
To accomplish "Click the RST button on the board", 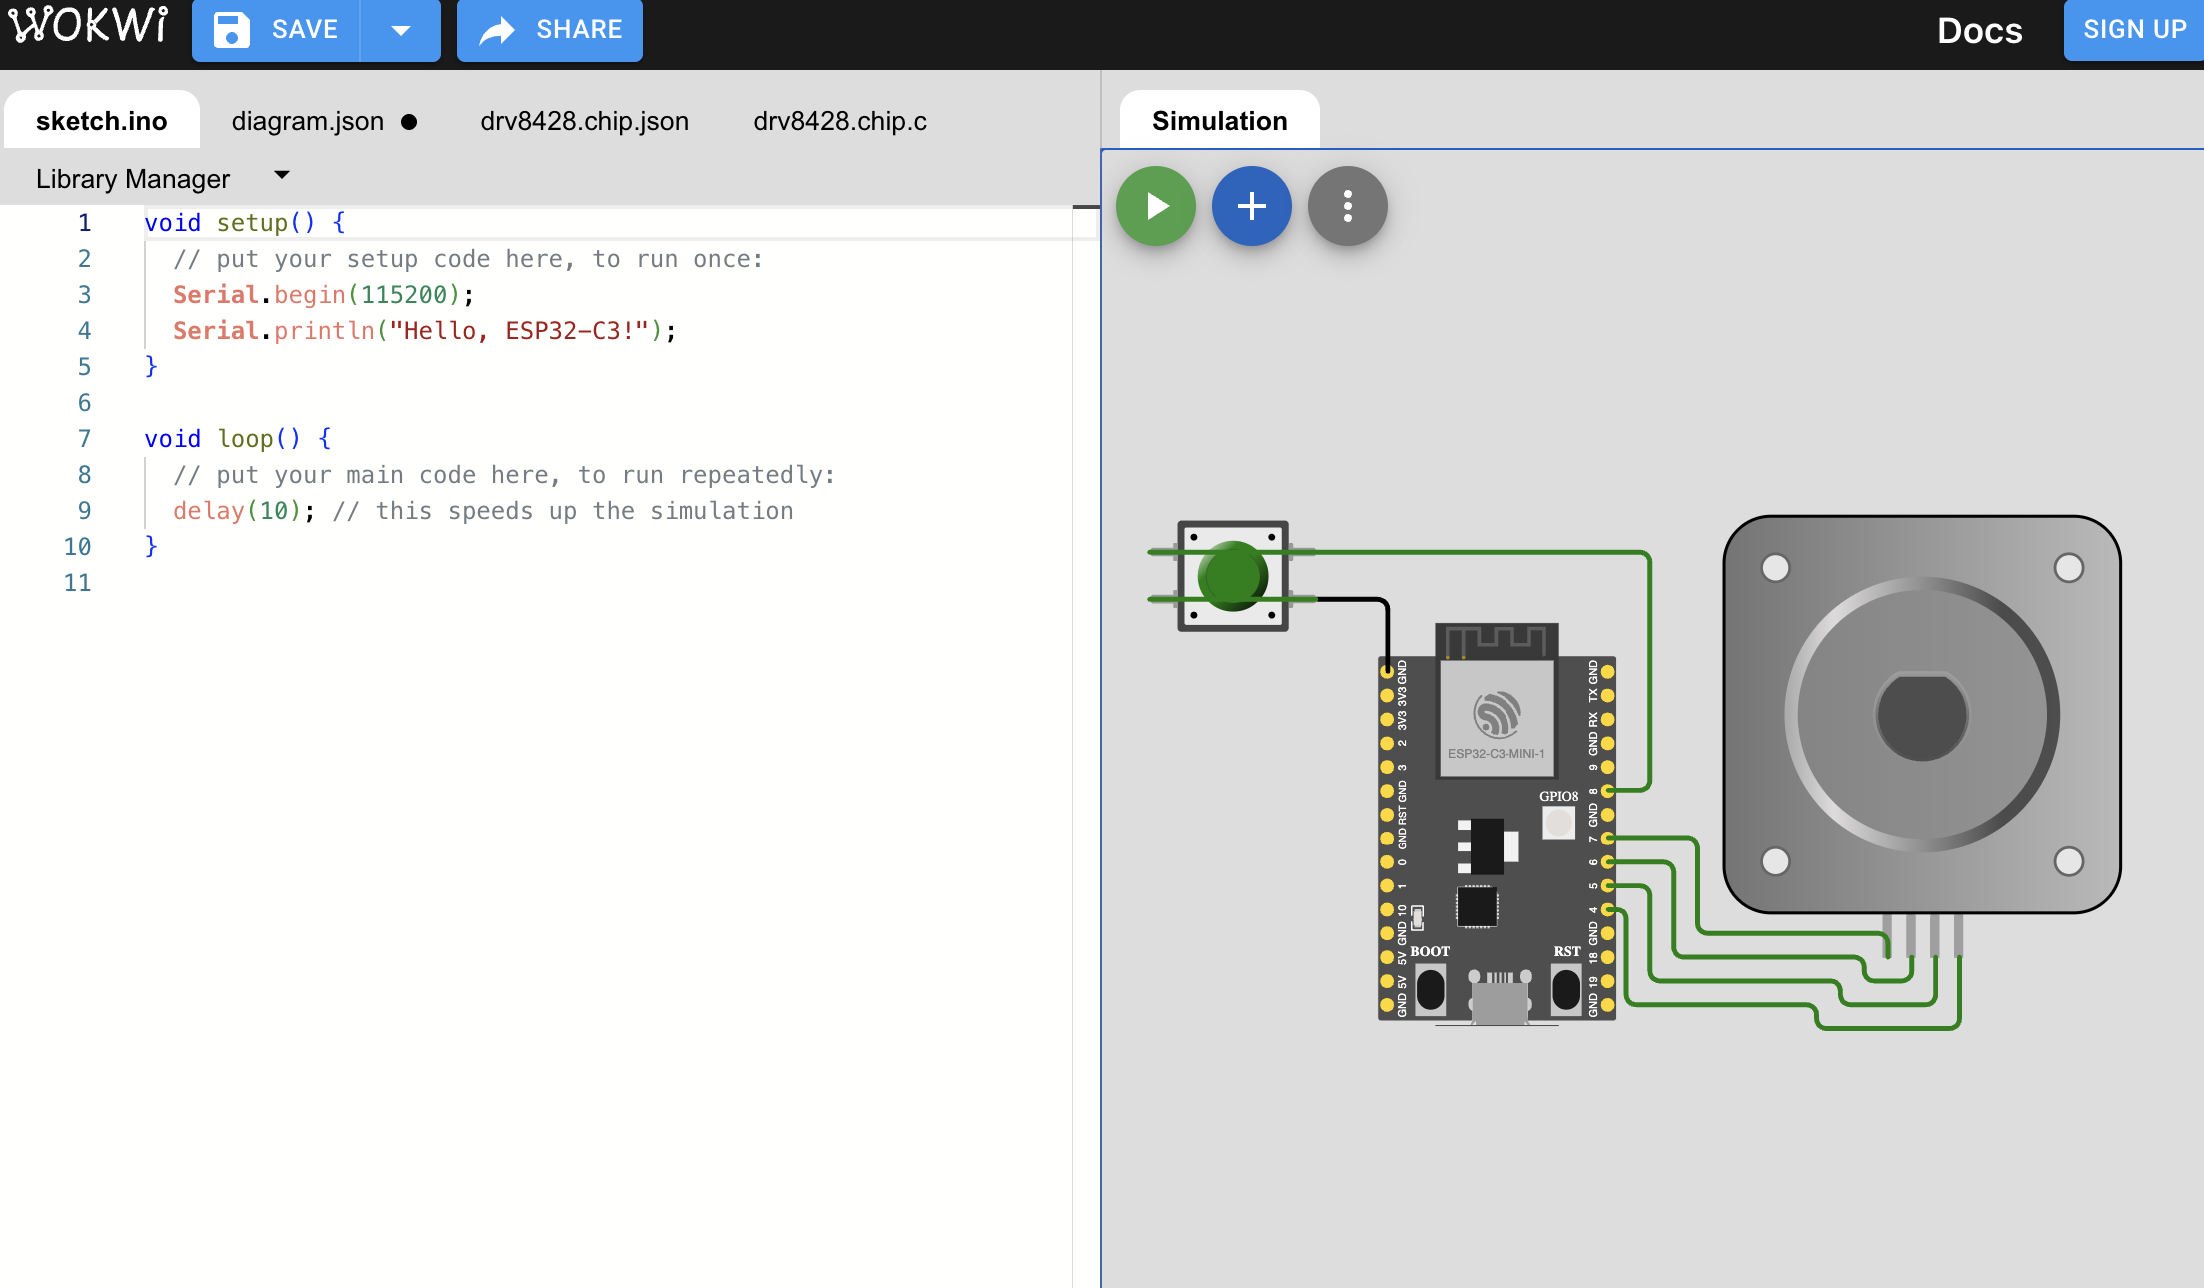I will (x=1566, y=989).
